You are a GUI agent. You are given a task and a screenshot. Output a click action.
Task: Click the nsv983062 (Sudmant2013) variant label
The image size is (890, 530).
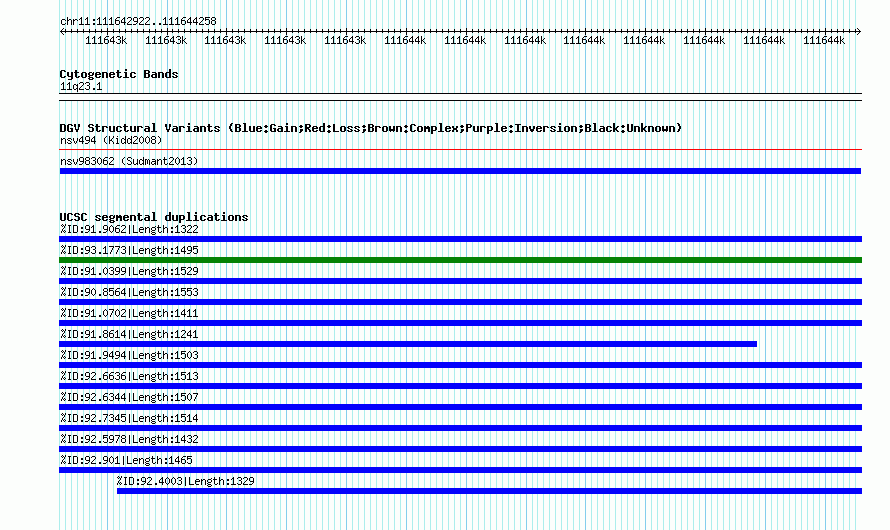129,161
